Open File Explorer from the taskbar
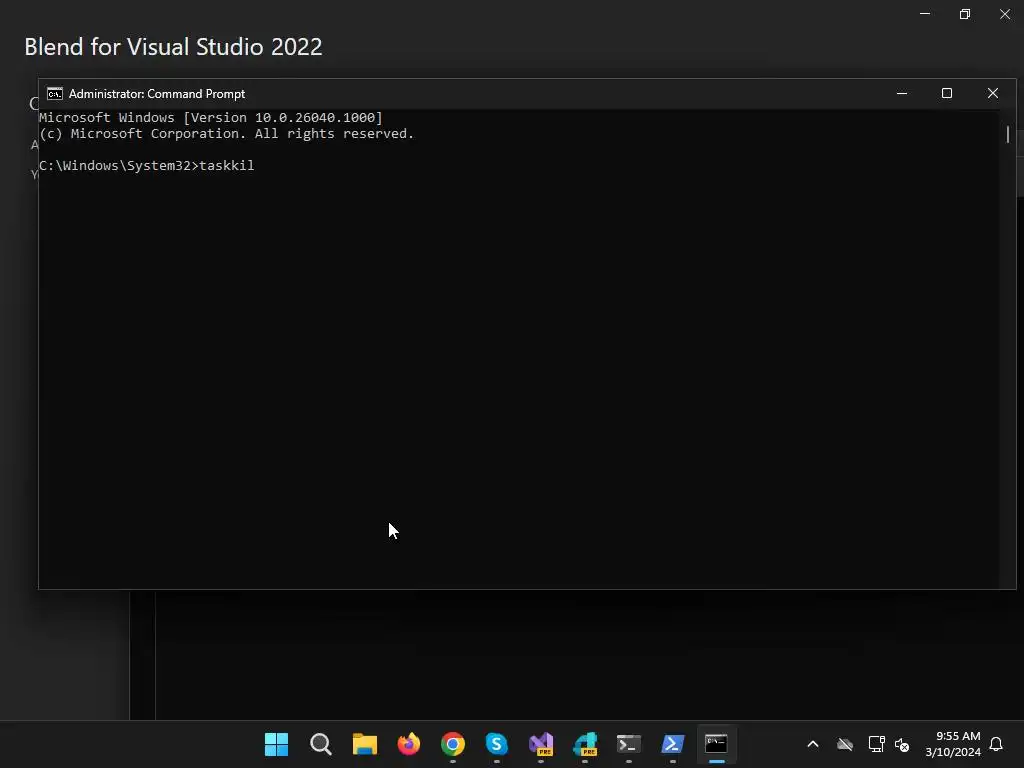Viewport: 1024px width, 768px height. coord(364,744)
